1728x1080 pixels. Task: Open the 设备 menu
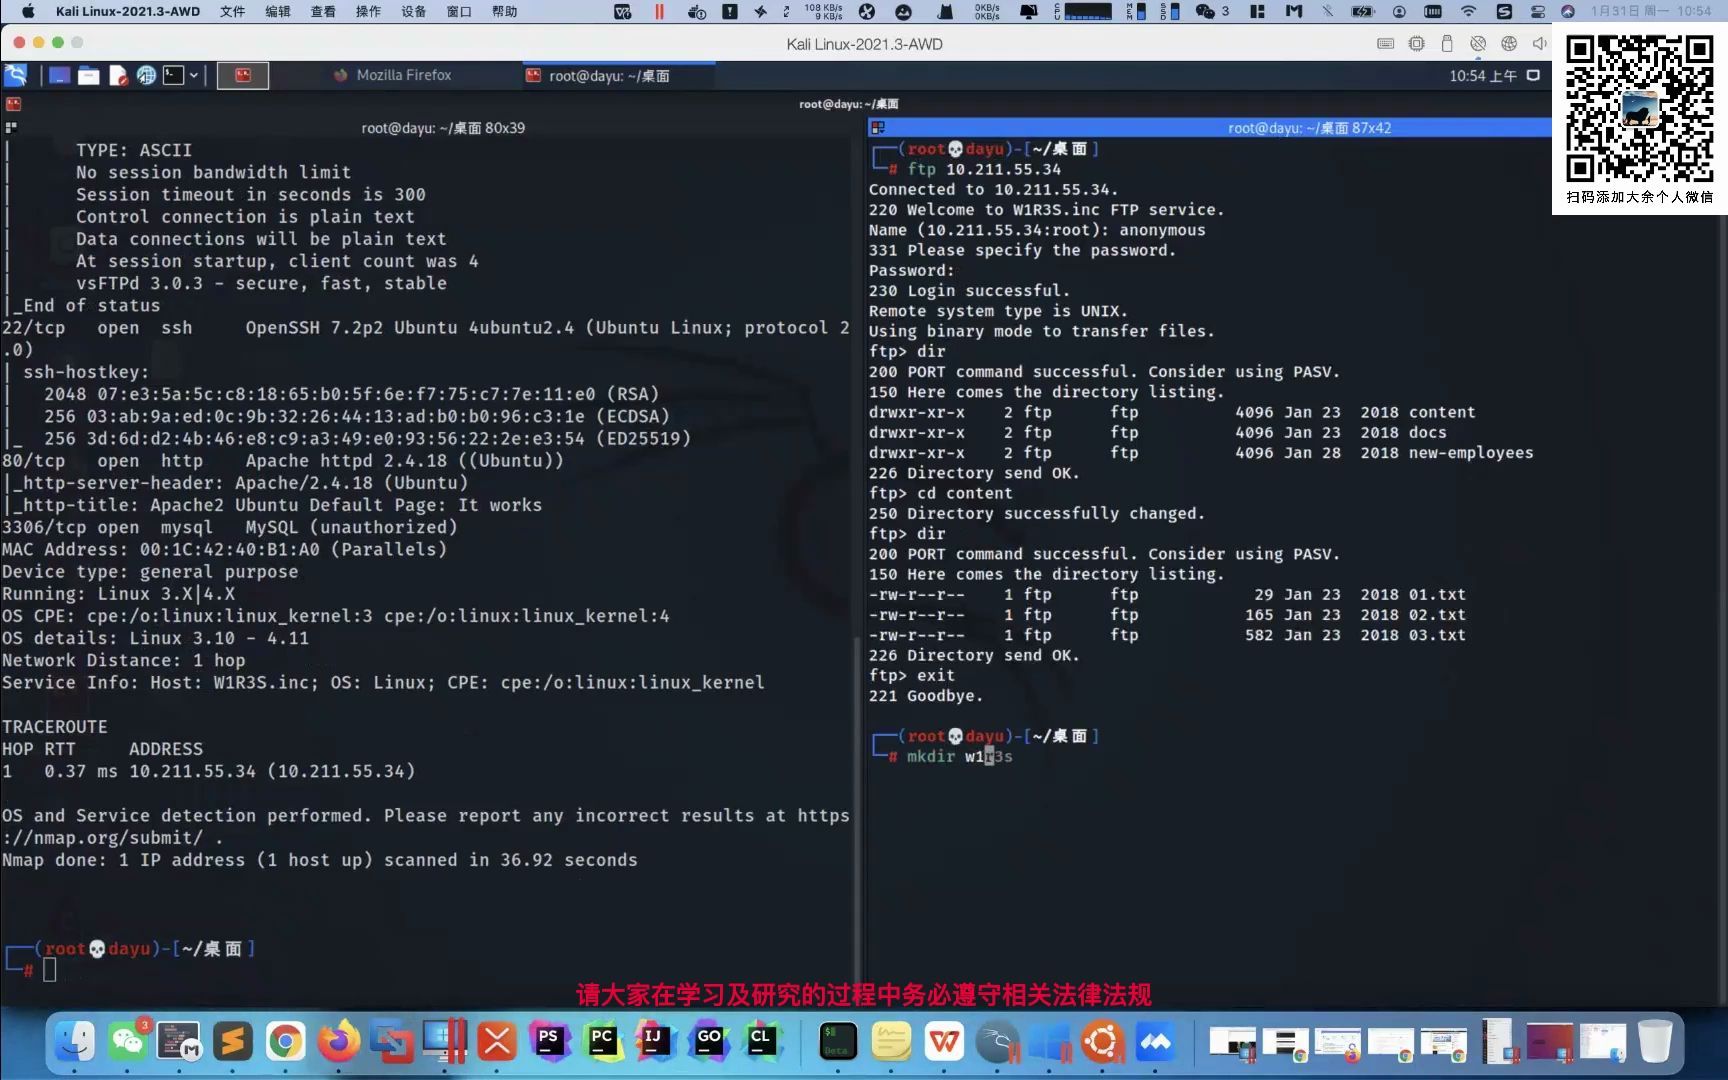tap(413, 11)
